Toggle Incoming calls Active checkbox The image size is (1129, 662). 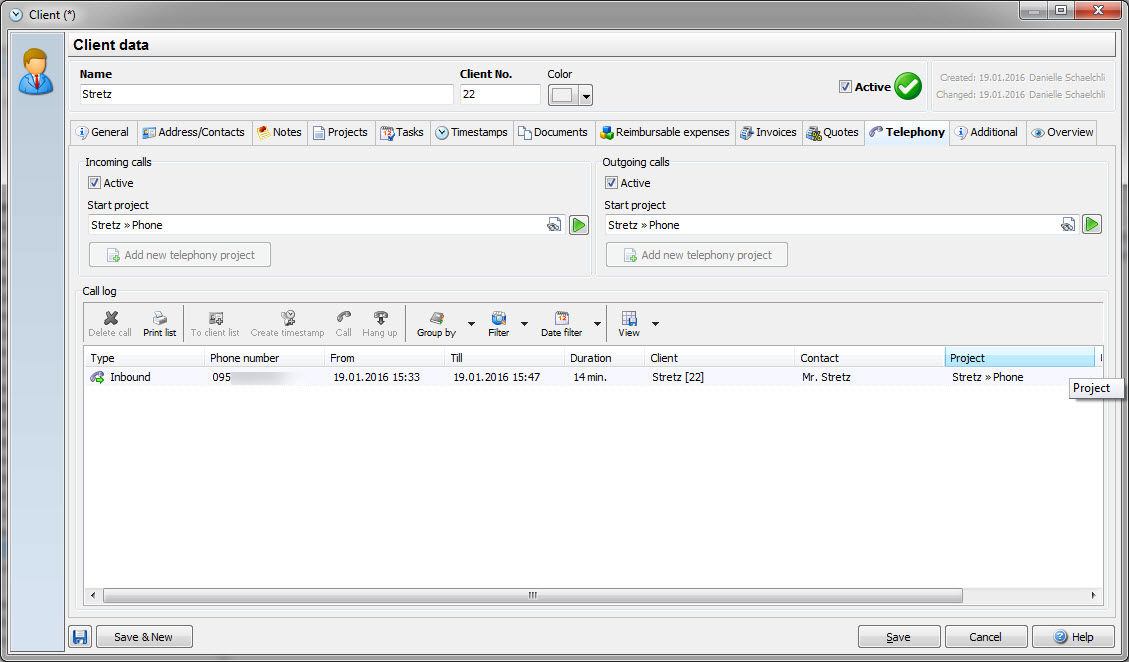[95, 183]
